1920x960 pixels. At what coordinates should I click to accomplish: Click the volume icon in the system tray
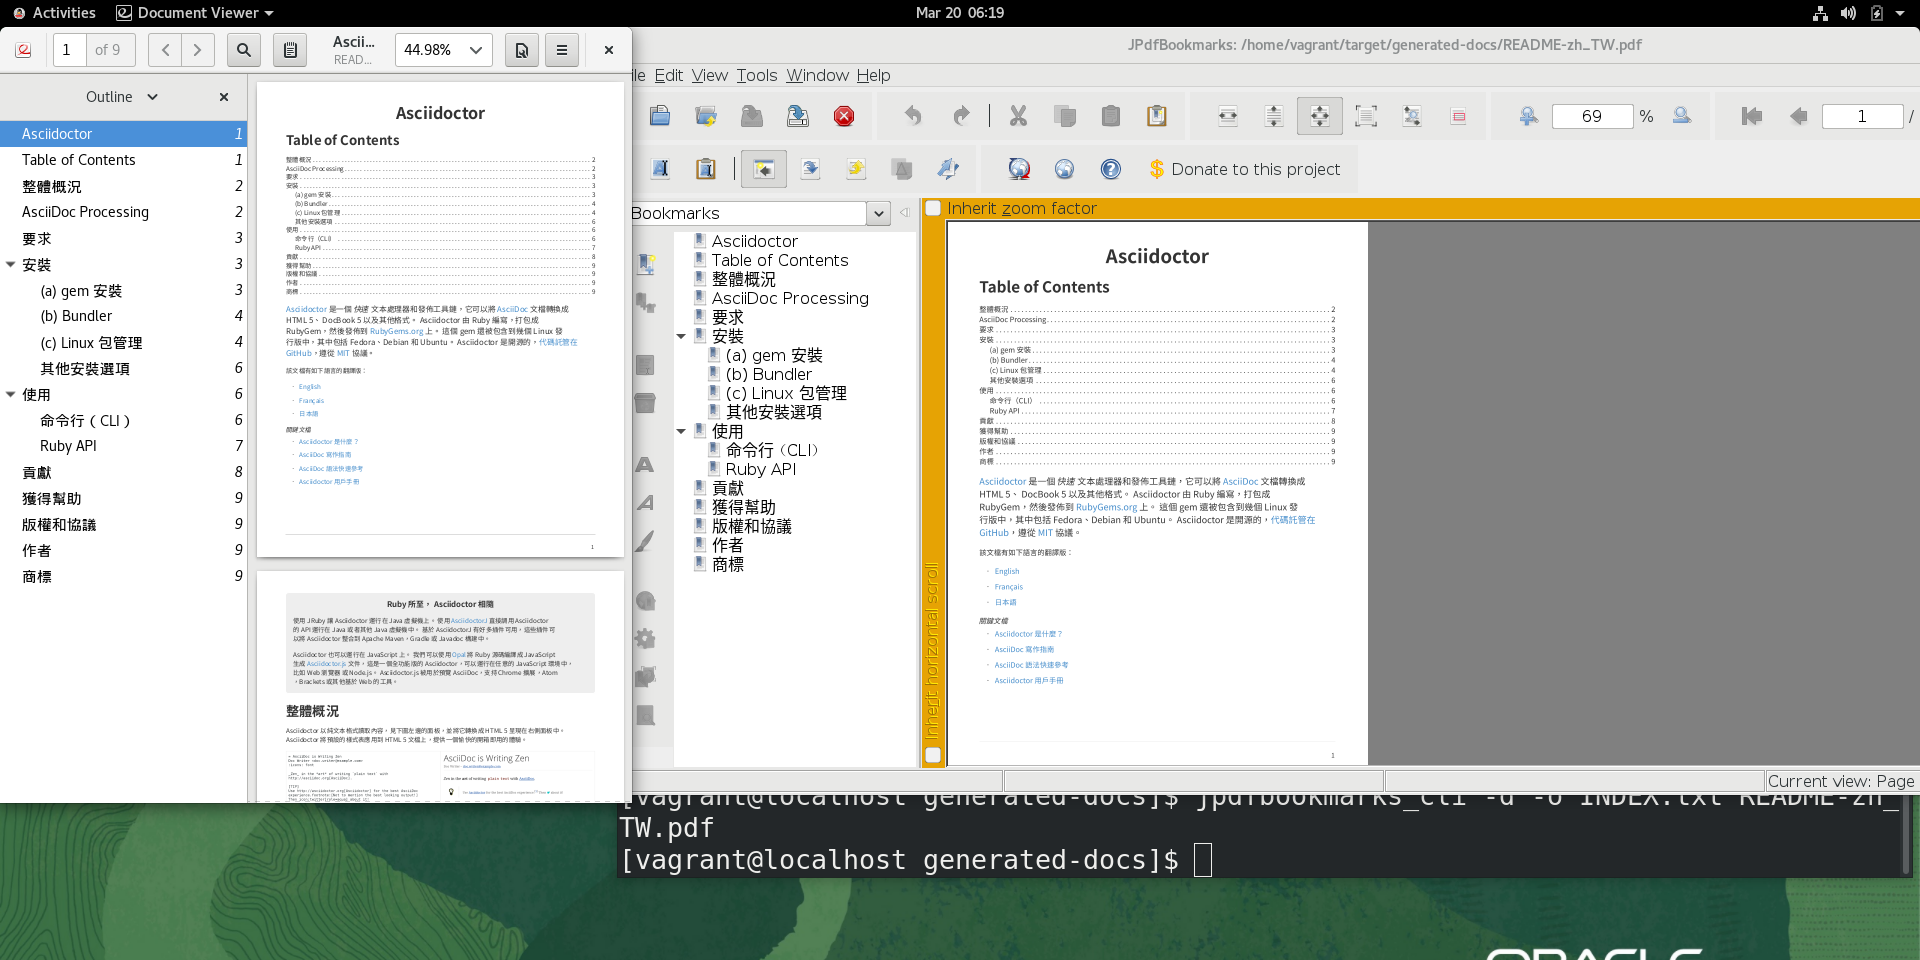1848,13
